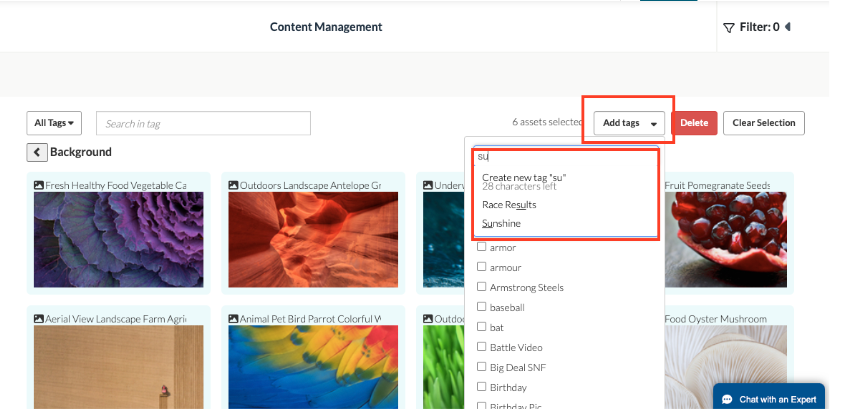This screenshot has height=410, width=850.
Task: Click chat bubble icon in Chat with an Expert
Action: pyautogui.click(x=727, y=400)
